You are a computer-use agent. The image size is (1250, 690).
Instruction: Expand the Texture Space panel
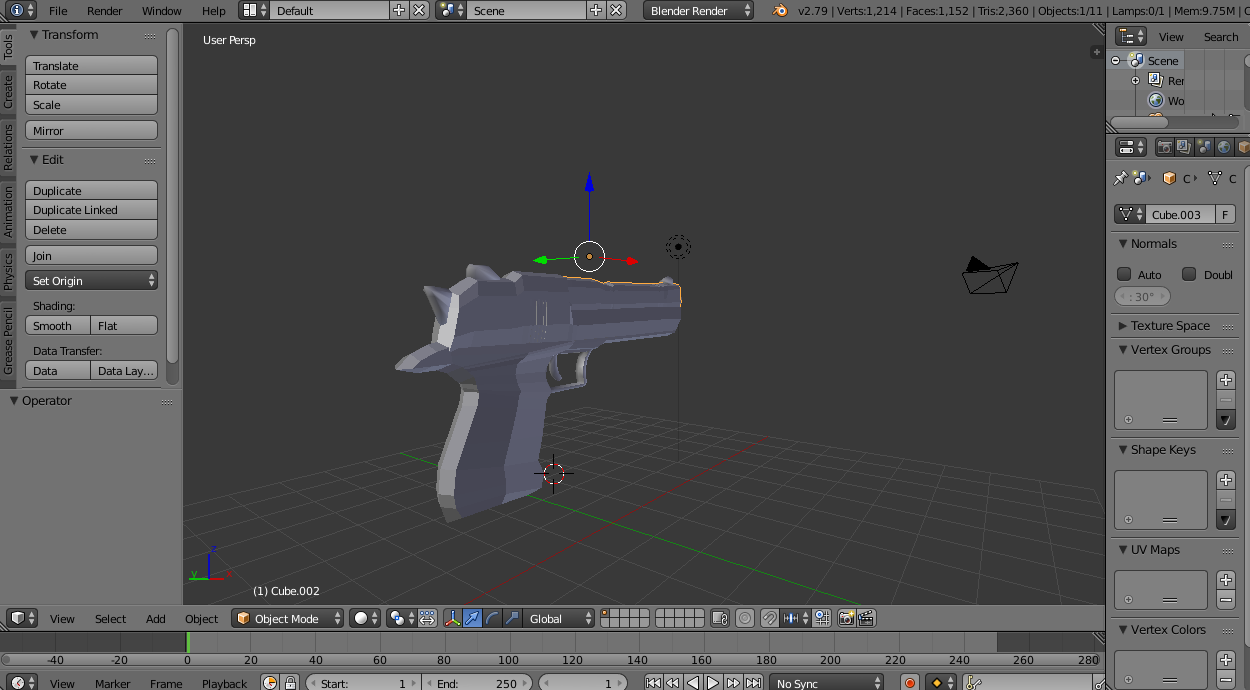[x=1122, y=325]
